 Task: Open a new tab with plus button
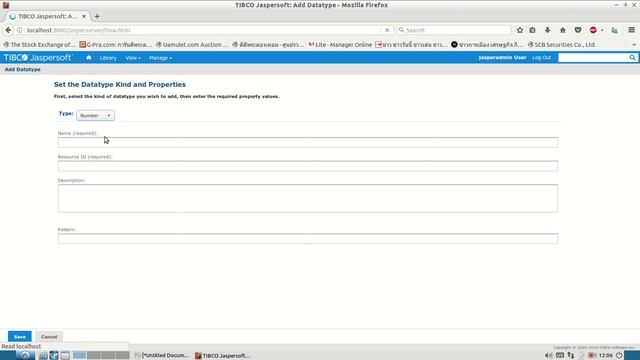[x=97, y=16]
